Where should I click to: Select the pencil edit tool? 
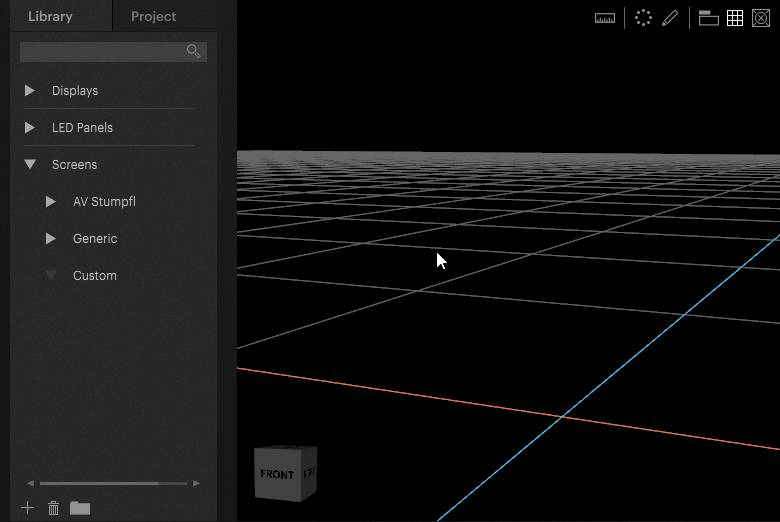point(670,18)
